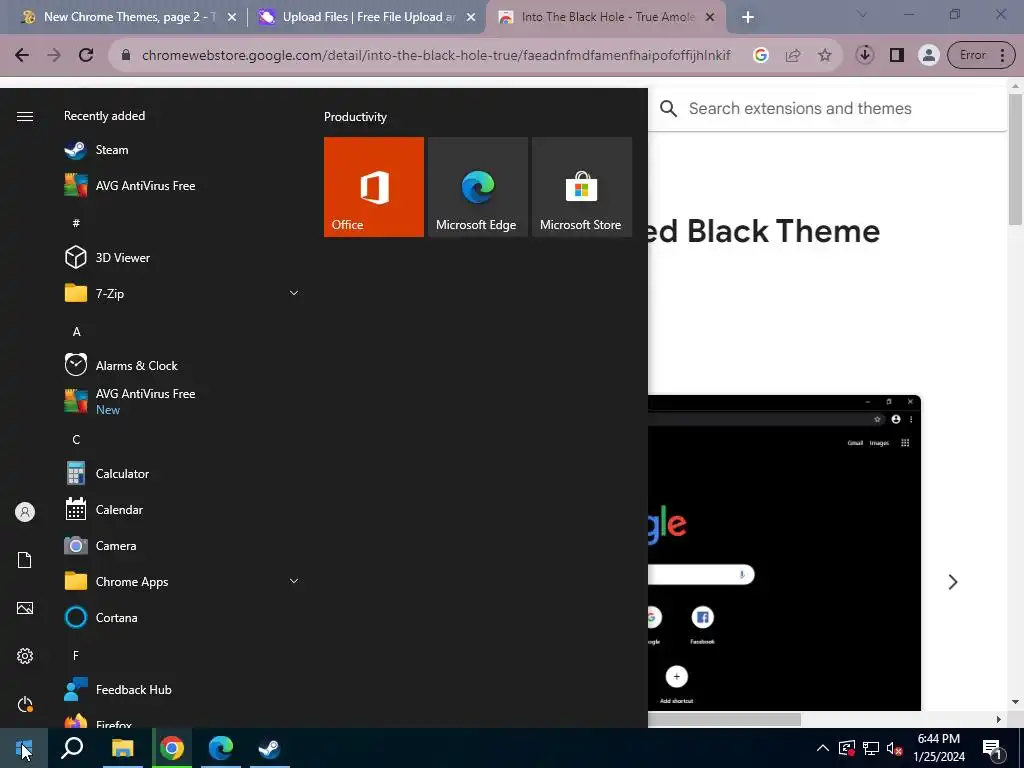Click the Recently added heading
The height and width of the screenshot is (768, 1024).
(x=104, y=116)
